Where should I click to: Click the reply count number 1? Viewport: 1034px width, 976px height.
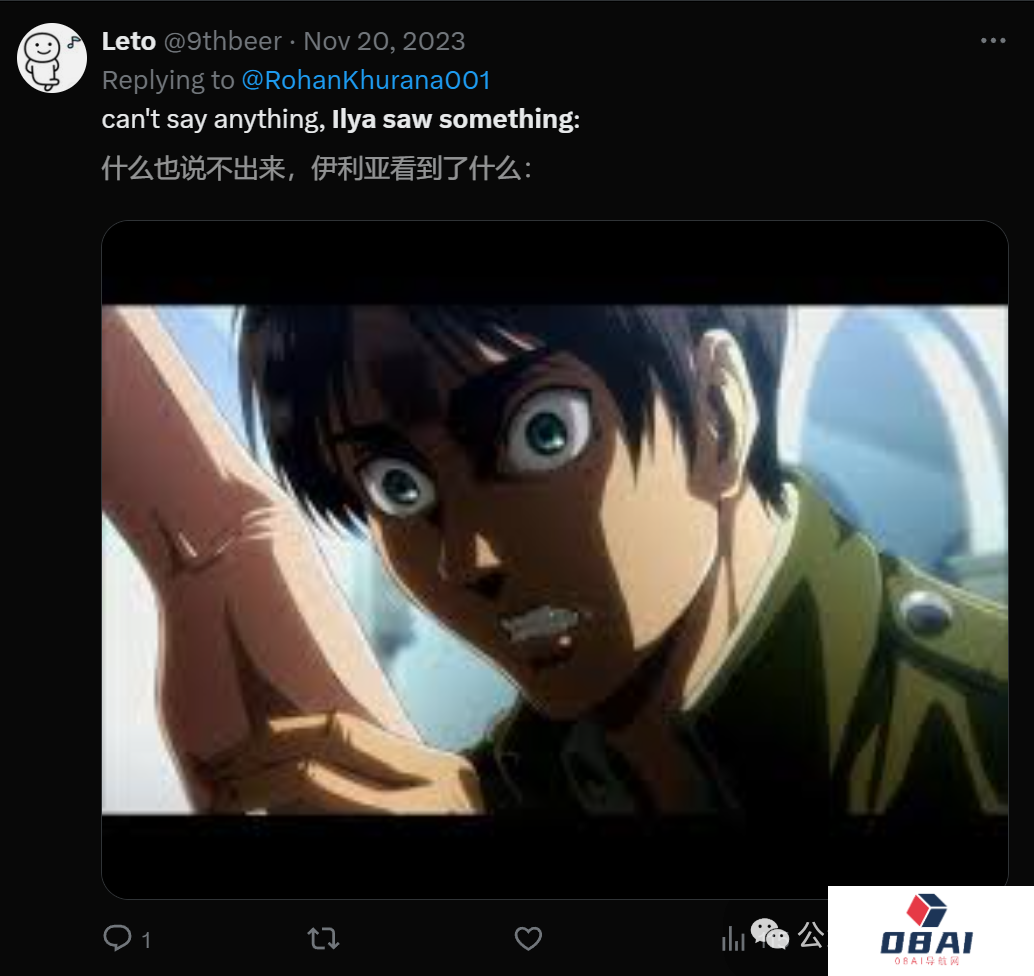coord(146,940)
